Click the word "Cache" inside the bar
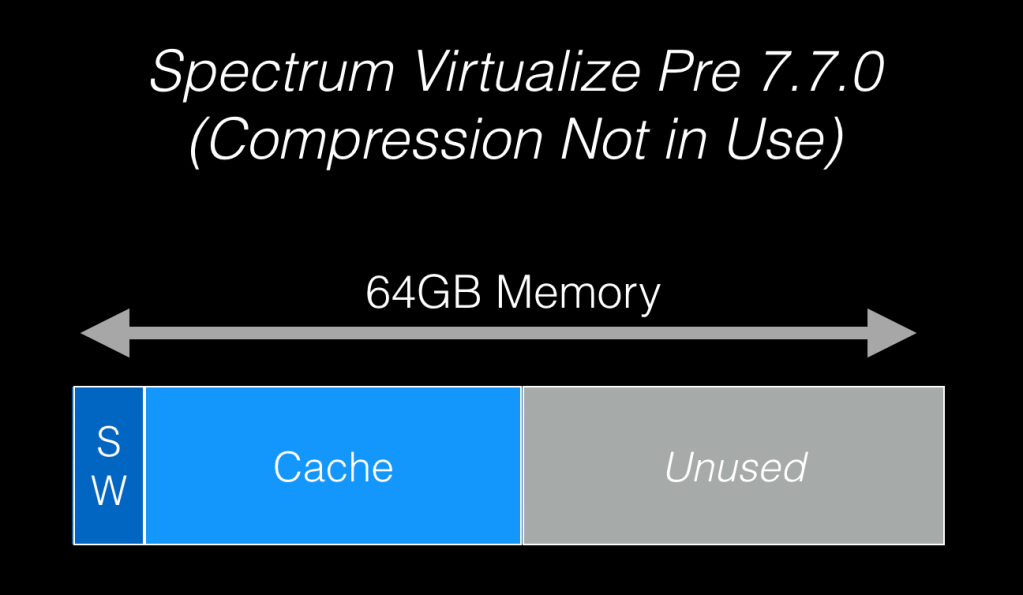The image size is (1023, 595). point(333,467)
